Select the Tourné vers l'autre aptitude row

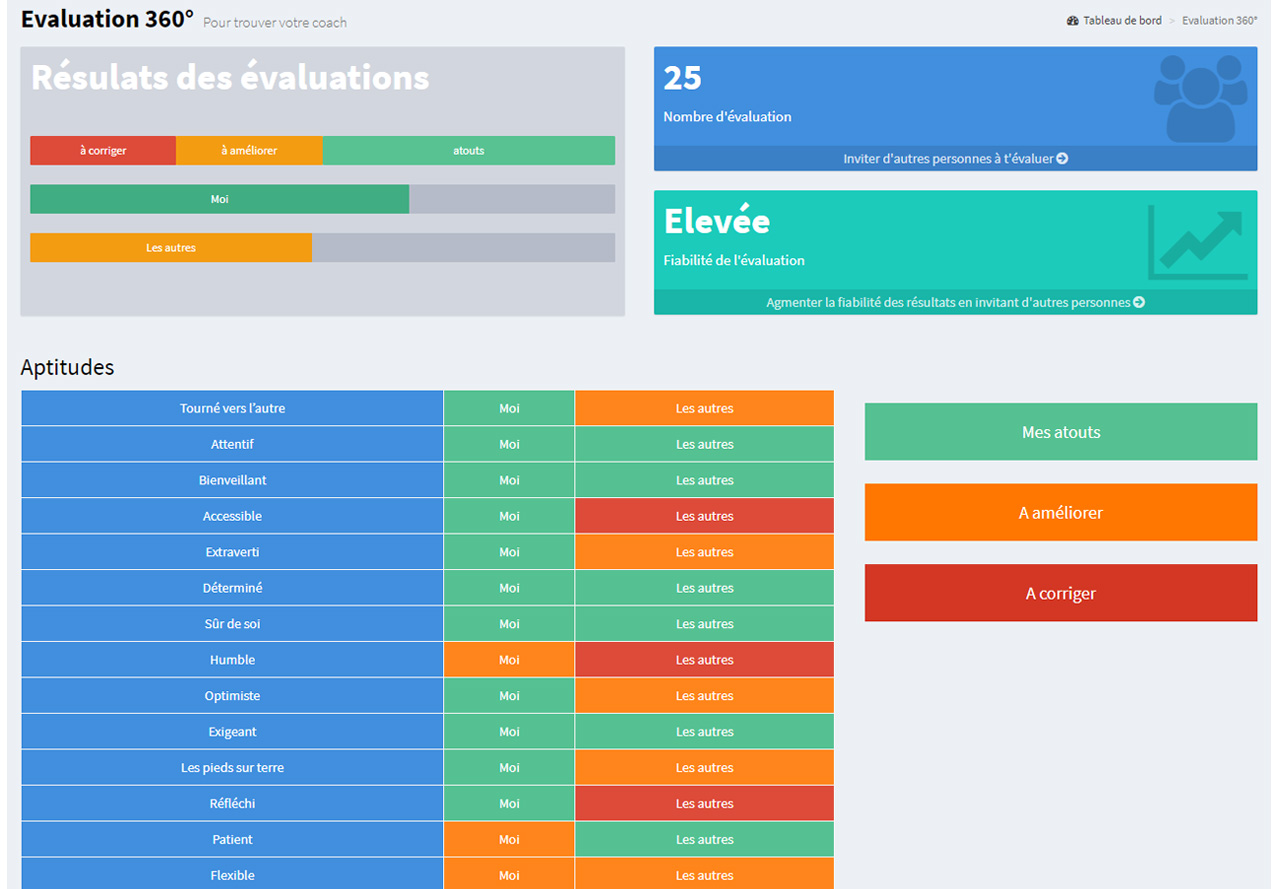427,408
